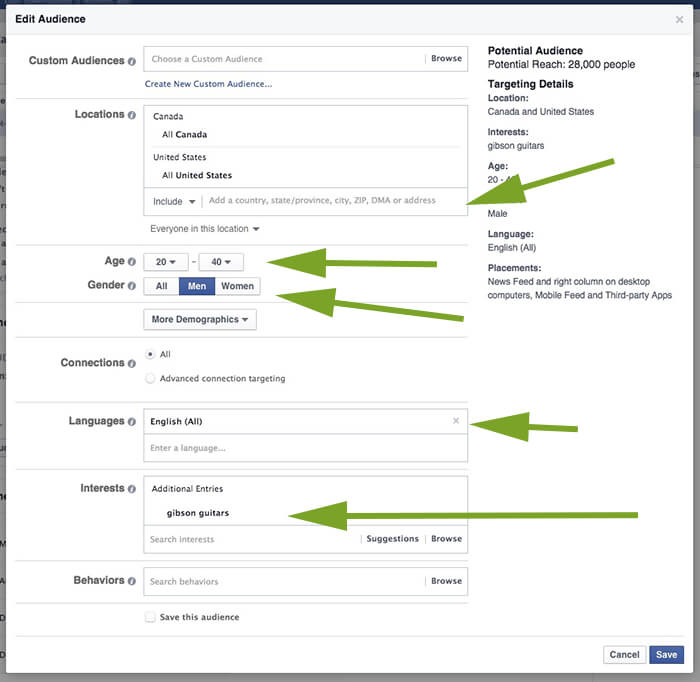This screenshot has height=682, width=700.
Task: Click the info icon next to Languages
Action: point(132,422)
